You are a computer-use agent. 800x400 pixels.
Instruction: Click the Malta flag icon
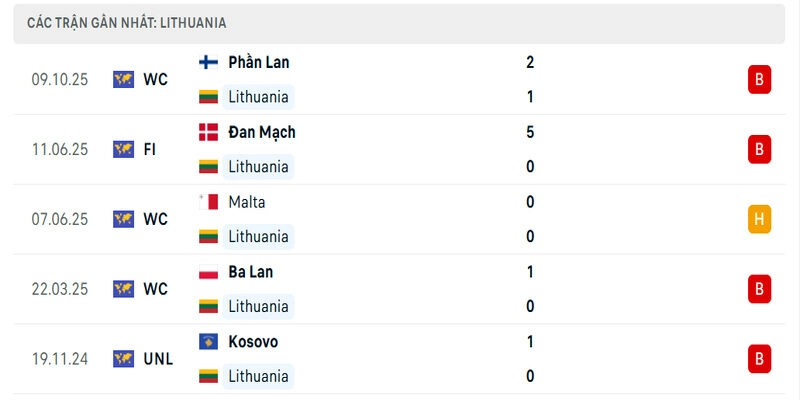click(208, 202)
